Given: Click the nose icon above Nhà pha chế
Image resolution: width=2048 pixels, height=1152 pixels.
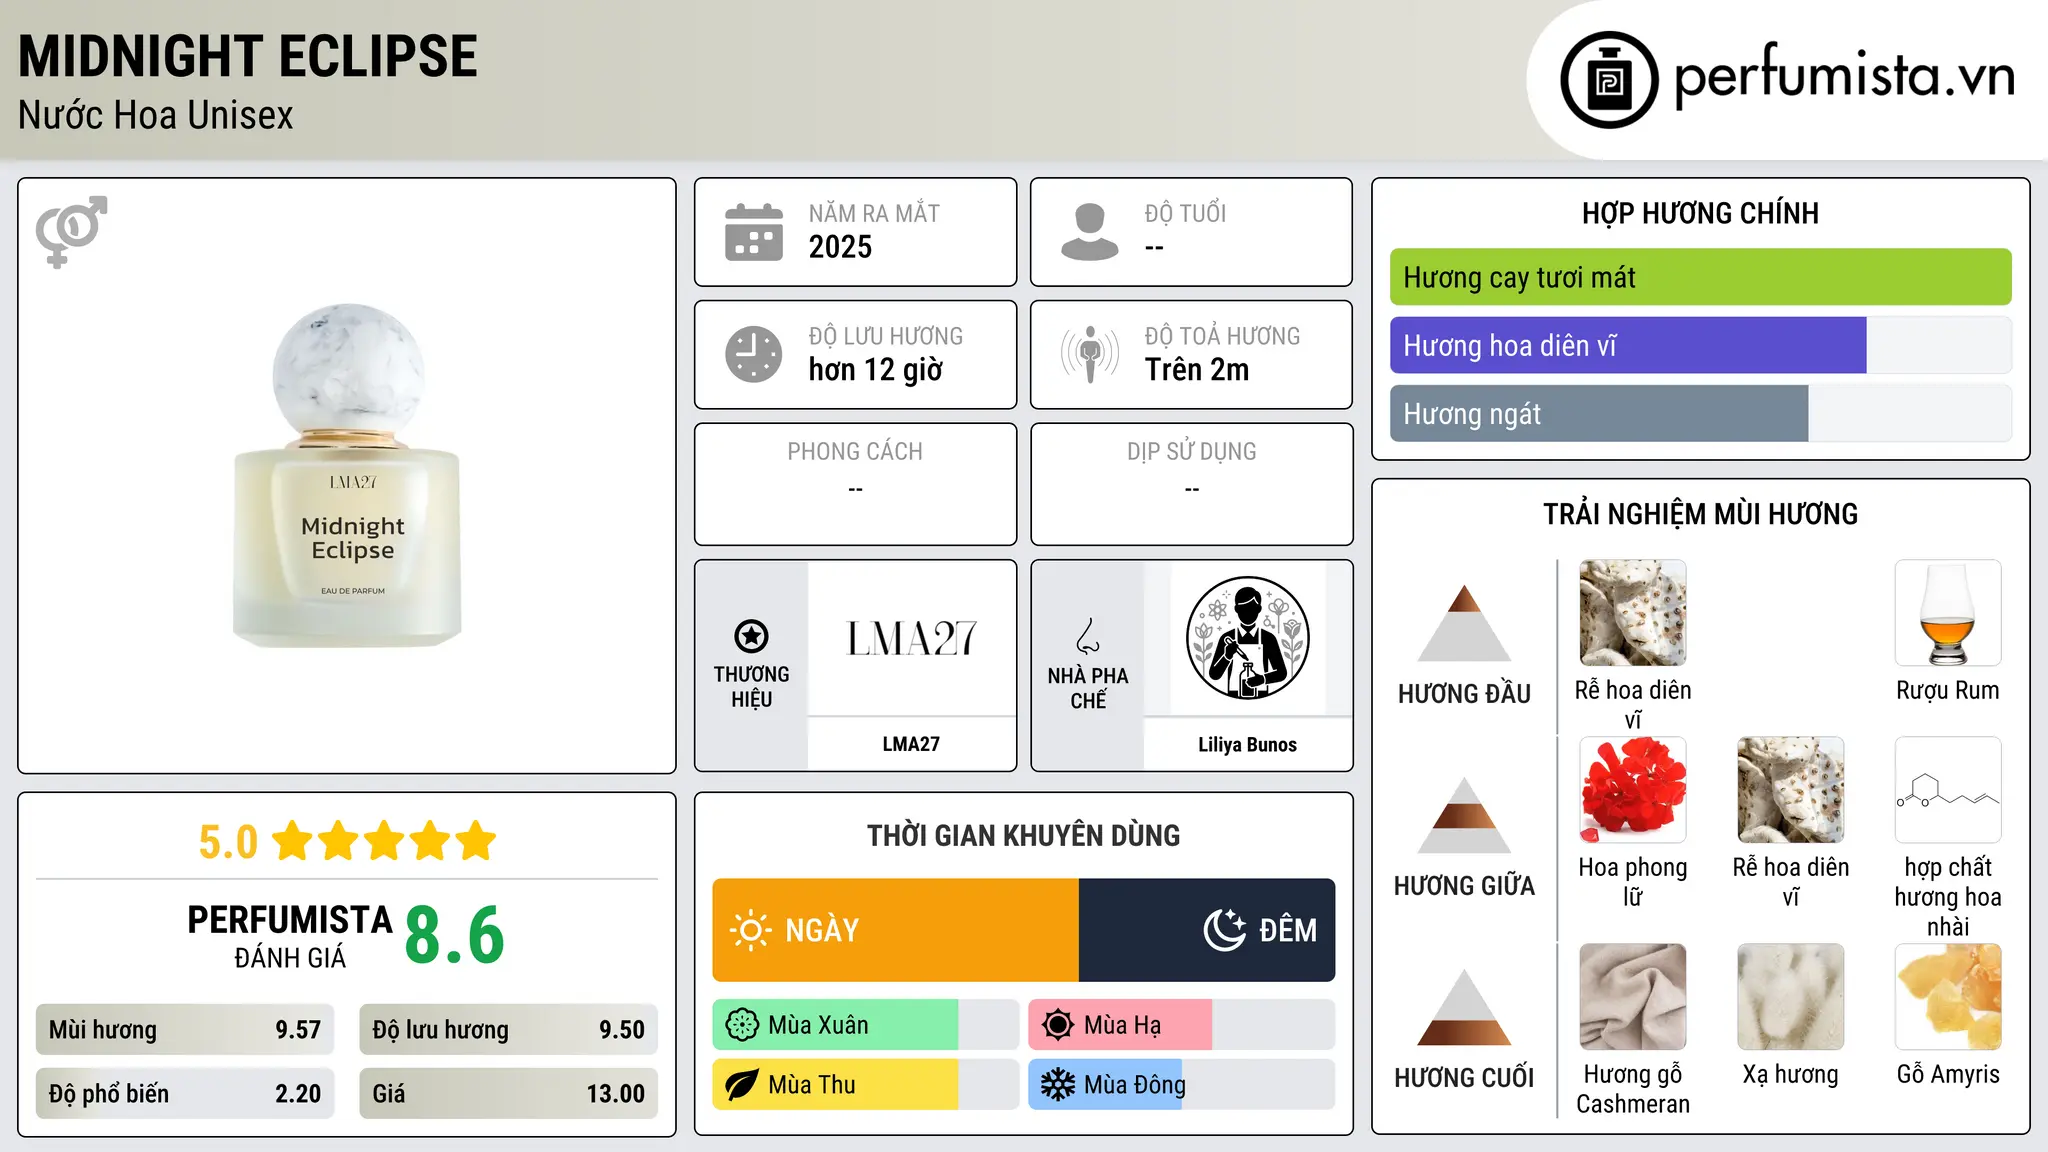Looking at the screenshot, I should point(1087,636).
